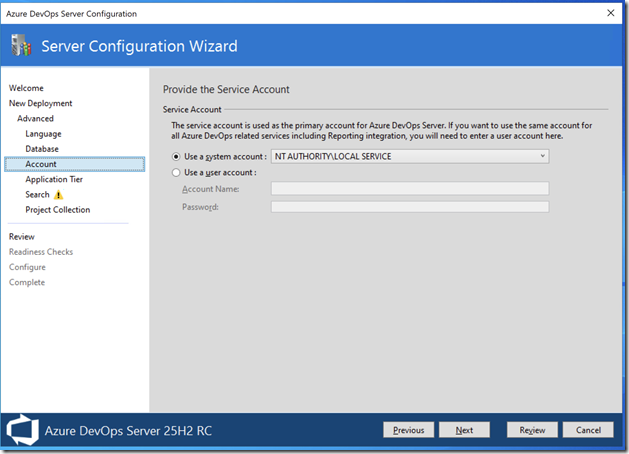Screen dimensions: 629x454
Task: Cancel the configuration wizard
Action: (588, 430)
